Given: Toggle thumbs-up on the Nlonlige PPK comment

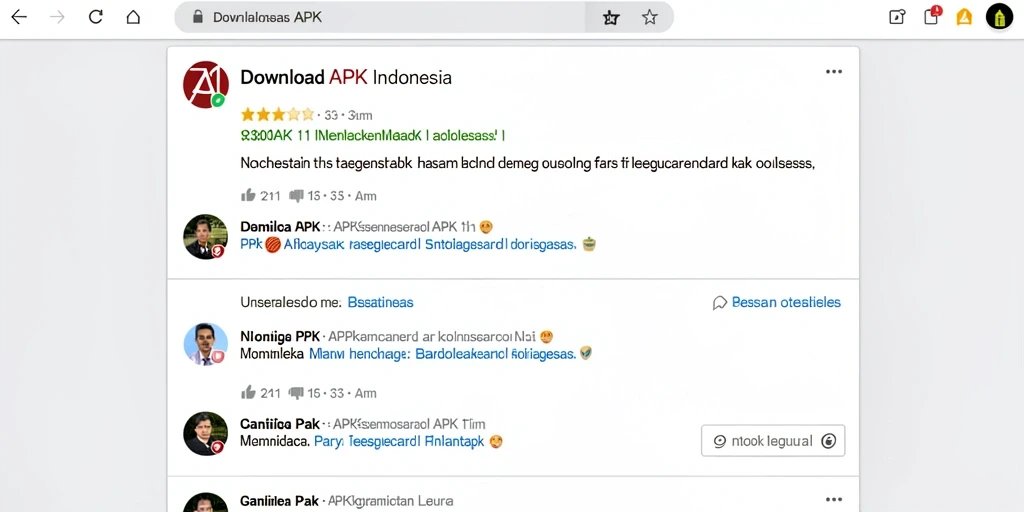Looking at the screenshot, I should coord(248,392).
